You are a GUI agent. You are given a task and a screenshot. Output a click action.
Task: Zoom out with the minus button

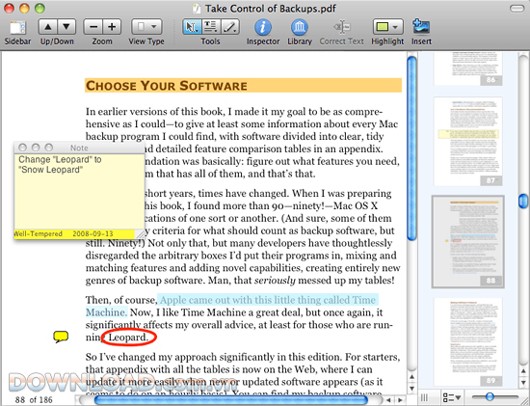pyautogui.click(x=93, y=27)
